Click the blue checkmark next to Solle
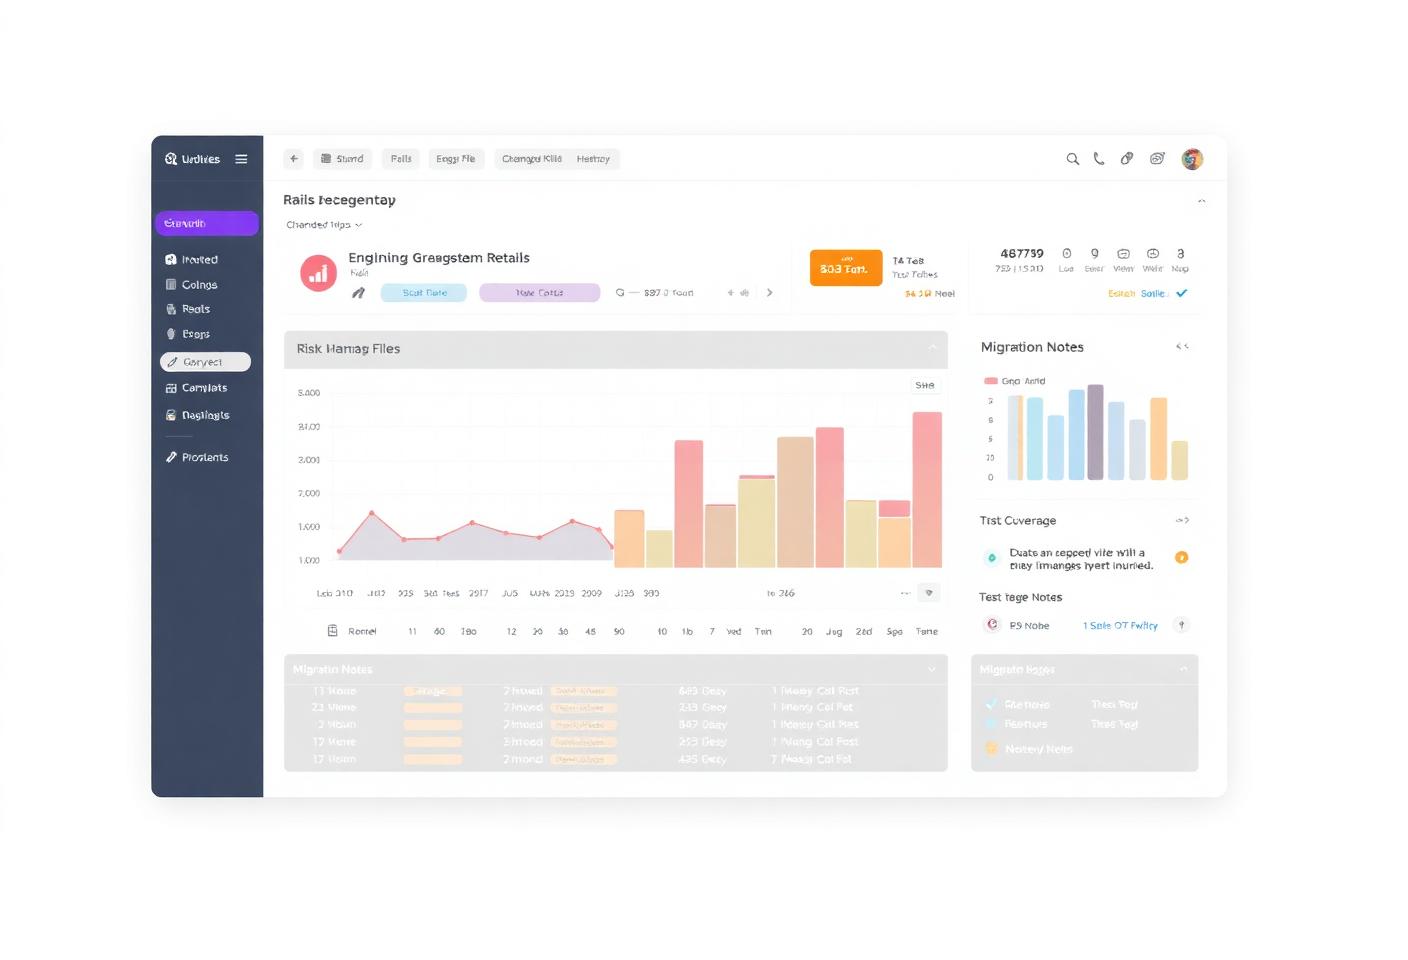 1181,293
